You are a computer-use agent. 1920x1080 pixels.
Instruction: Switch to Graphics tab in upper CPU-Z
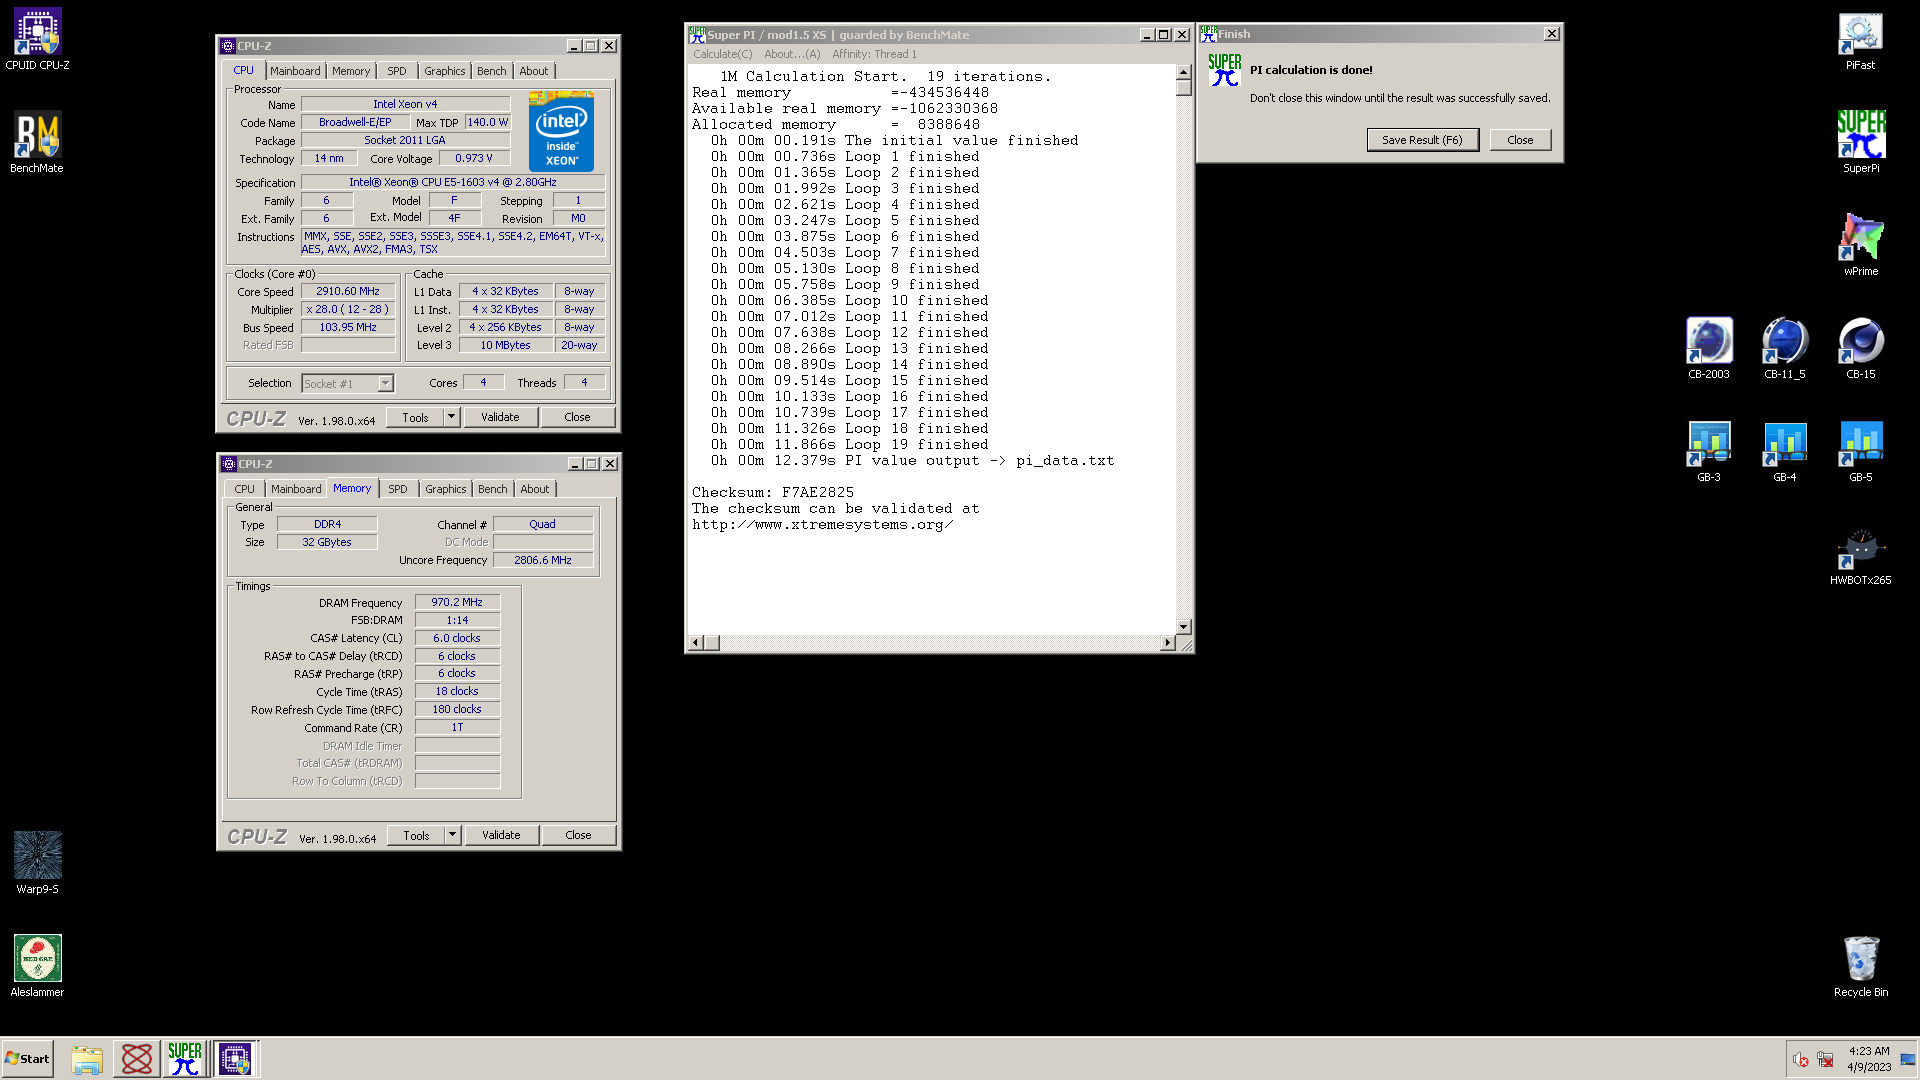(444, 71)
